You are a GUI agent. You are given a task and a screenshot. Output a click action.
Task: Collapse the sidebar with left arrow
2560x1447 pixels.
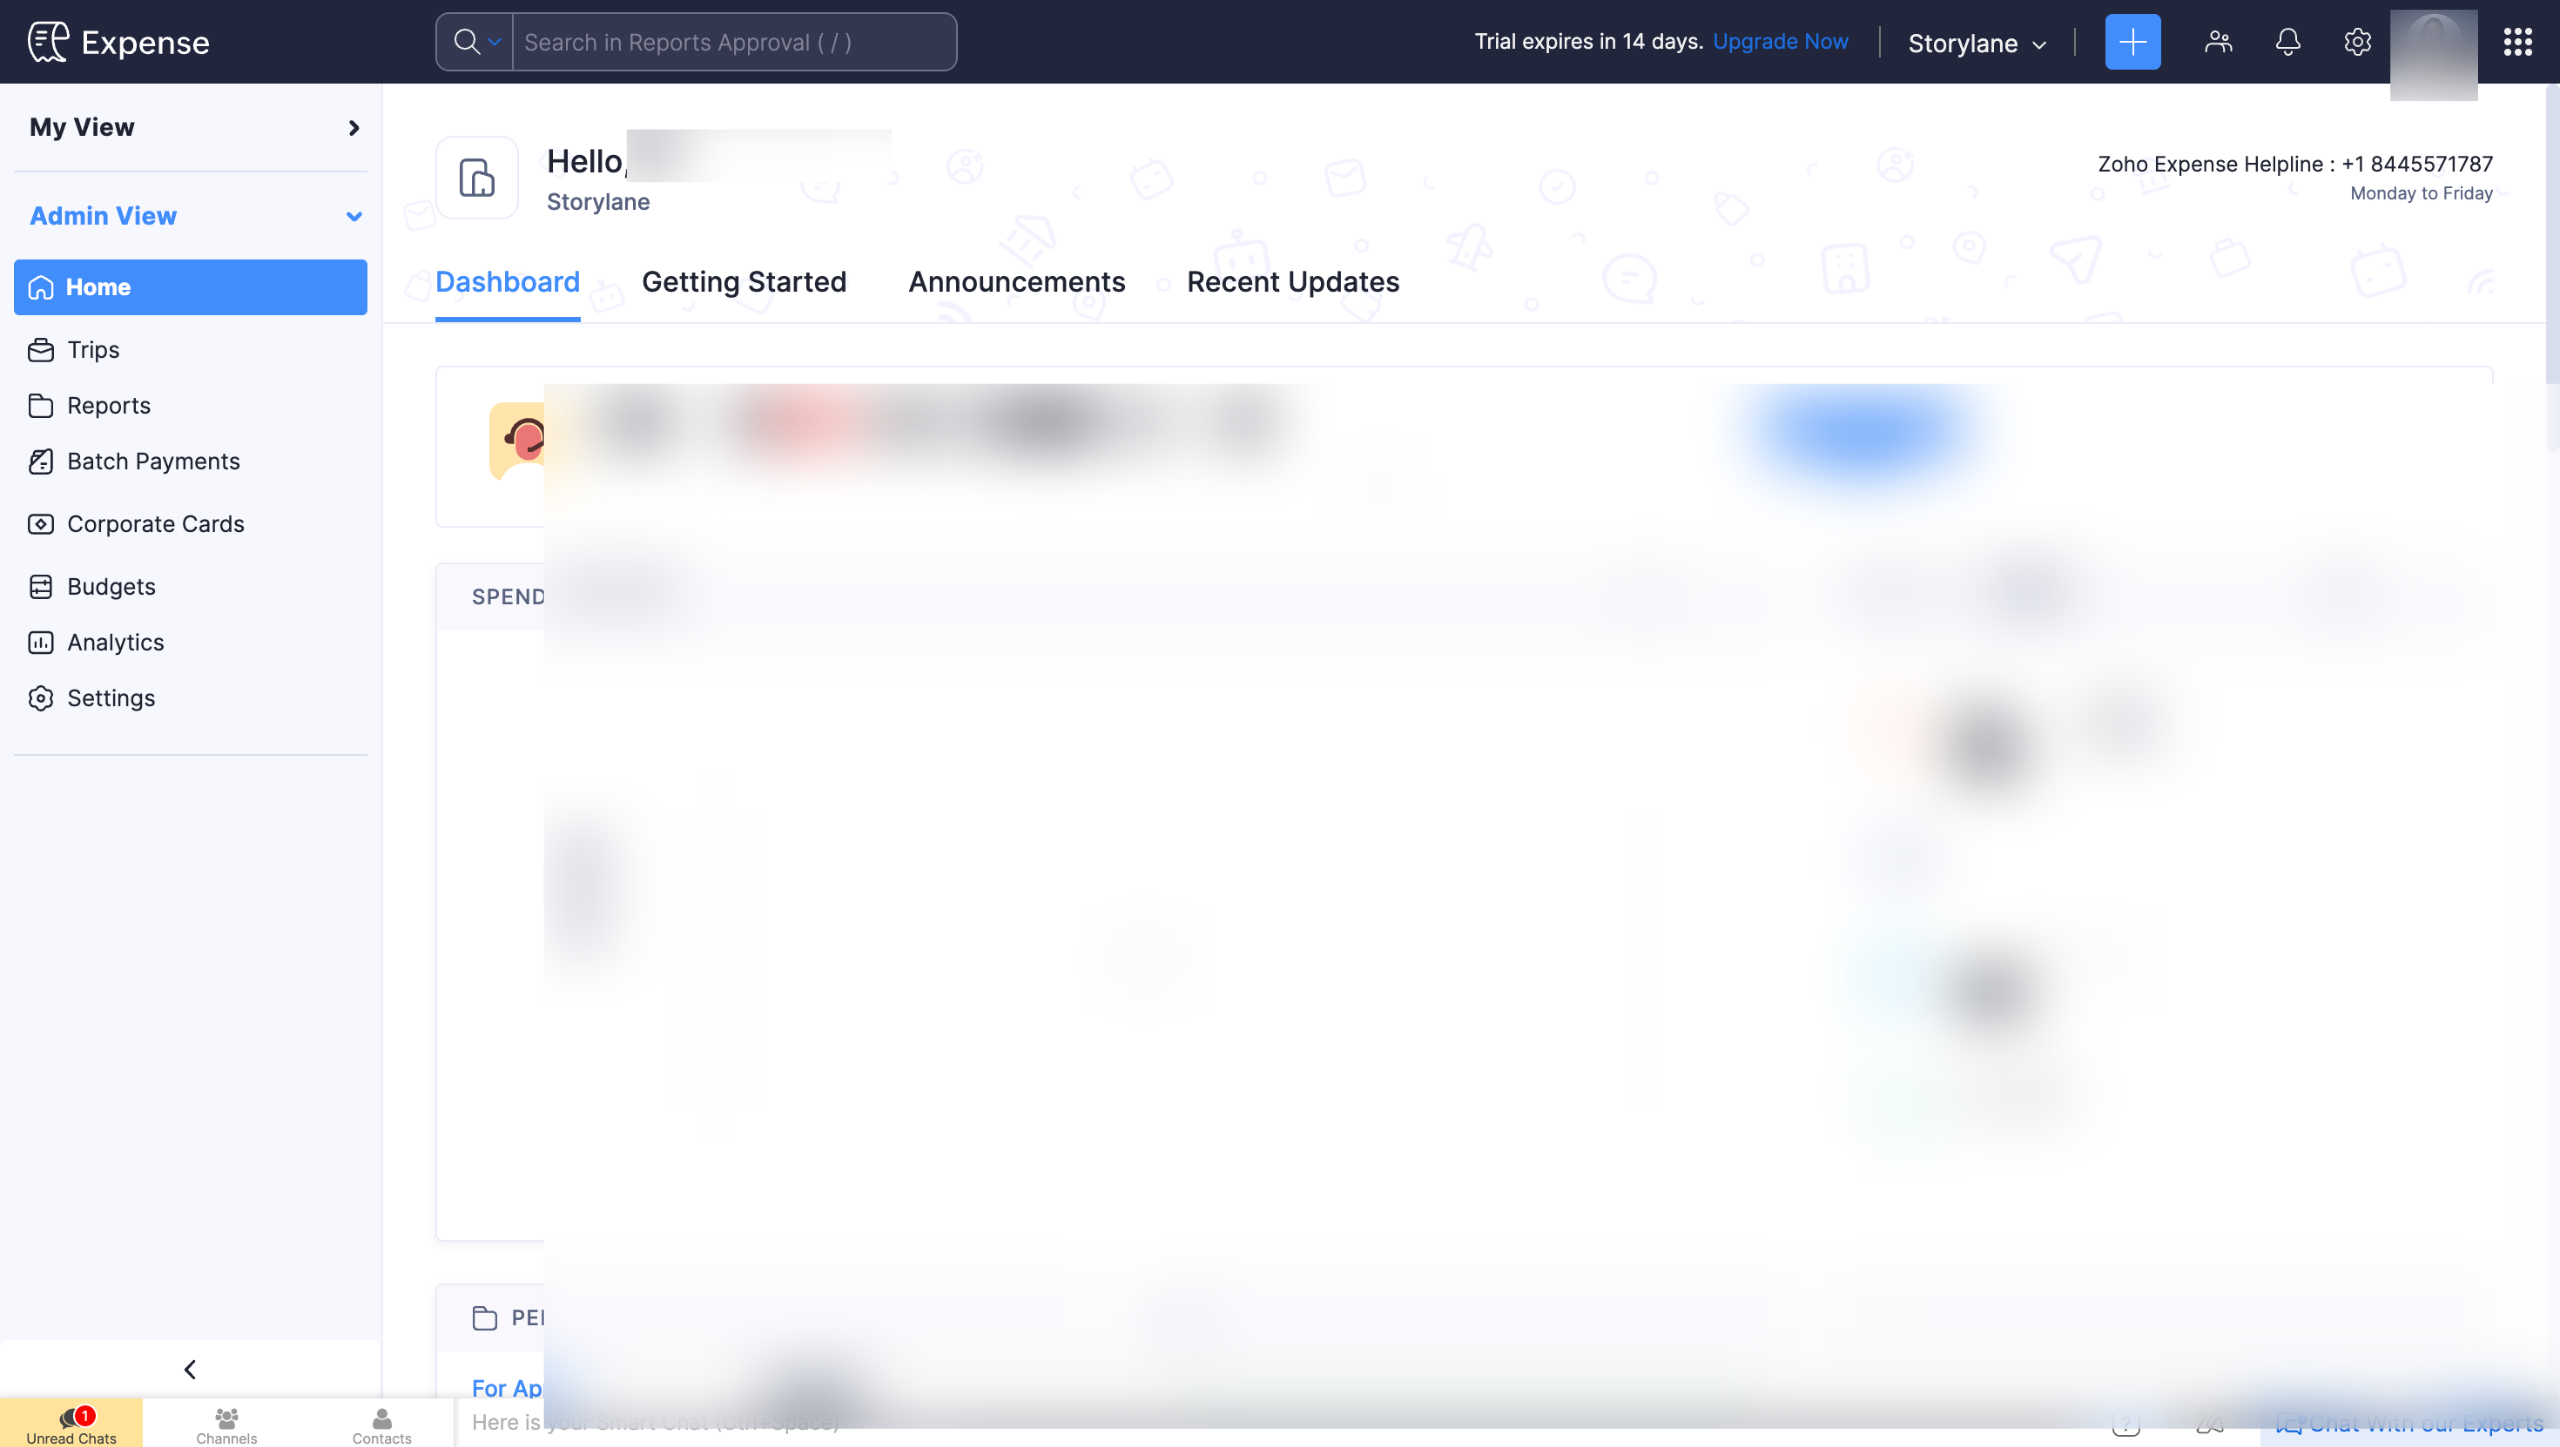[x=190, y=1369]
